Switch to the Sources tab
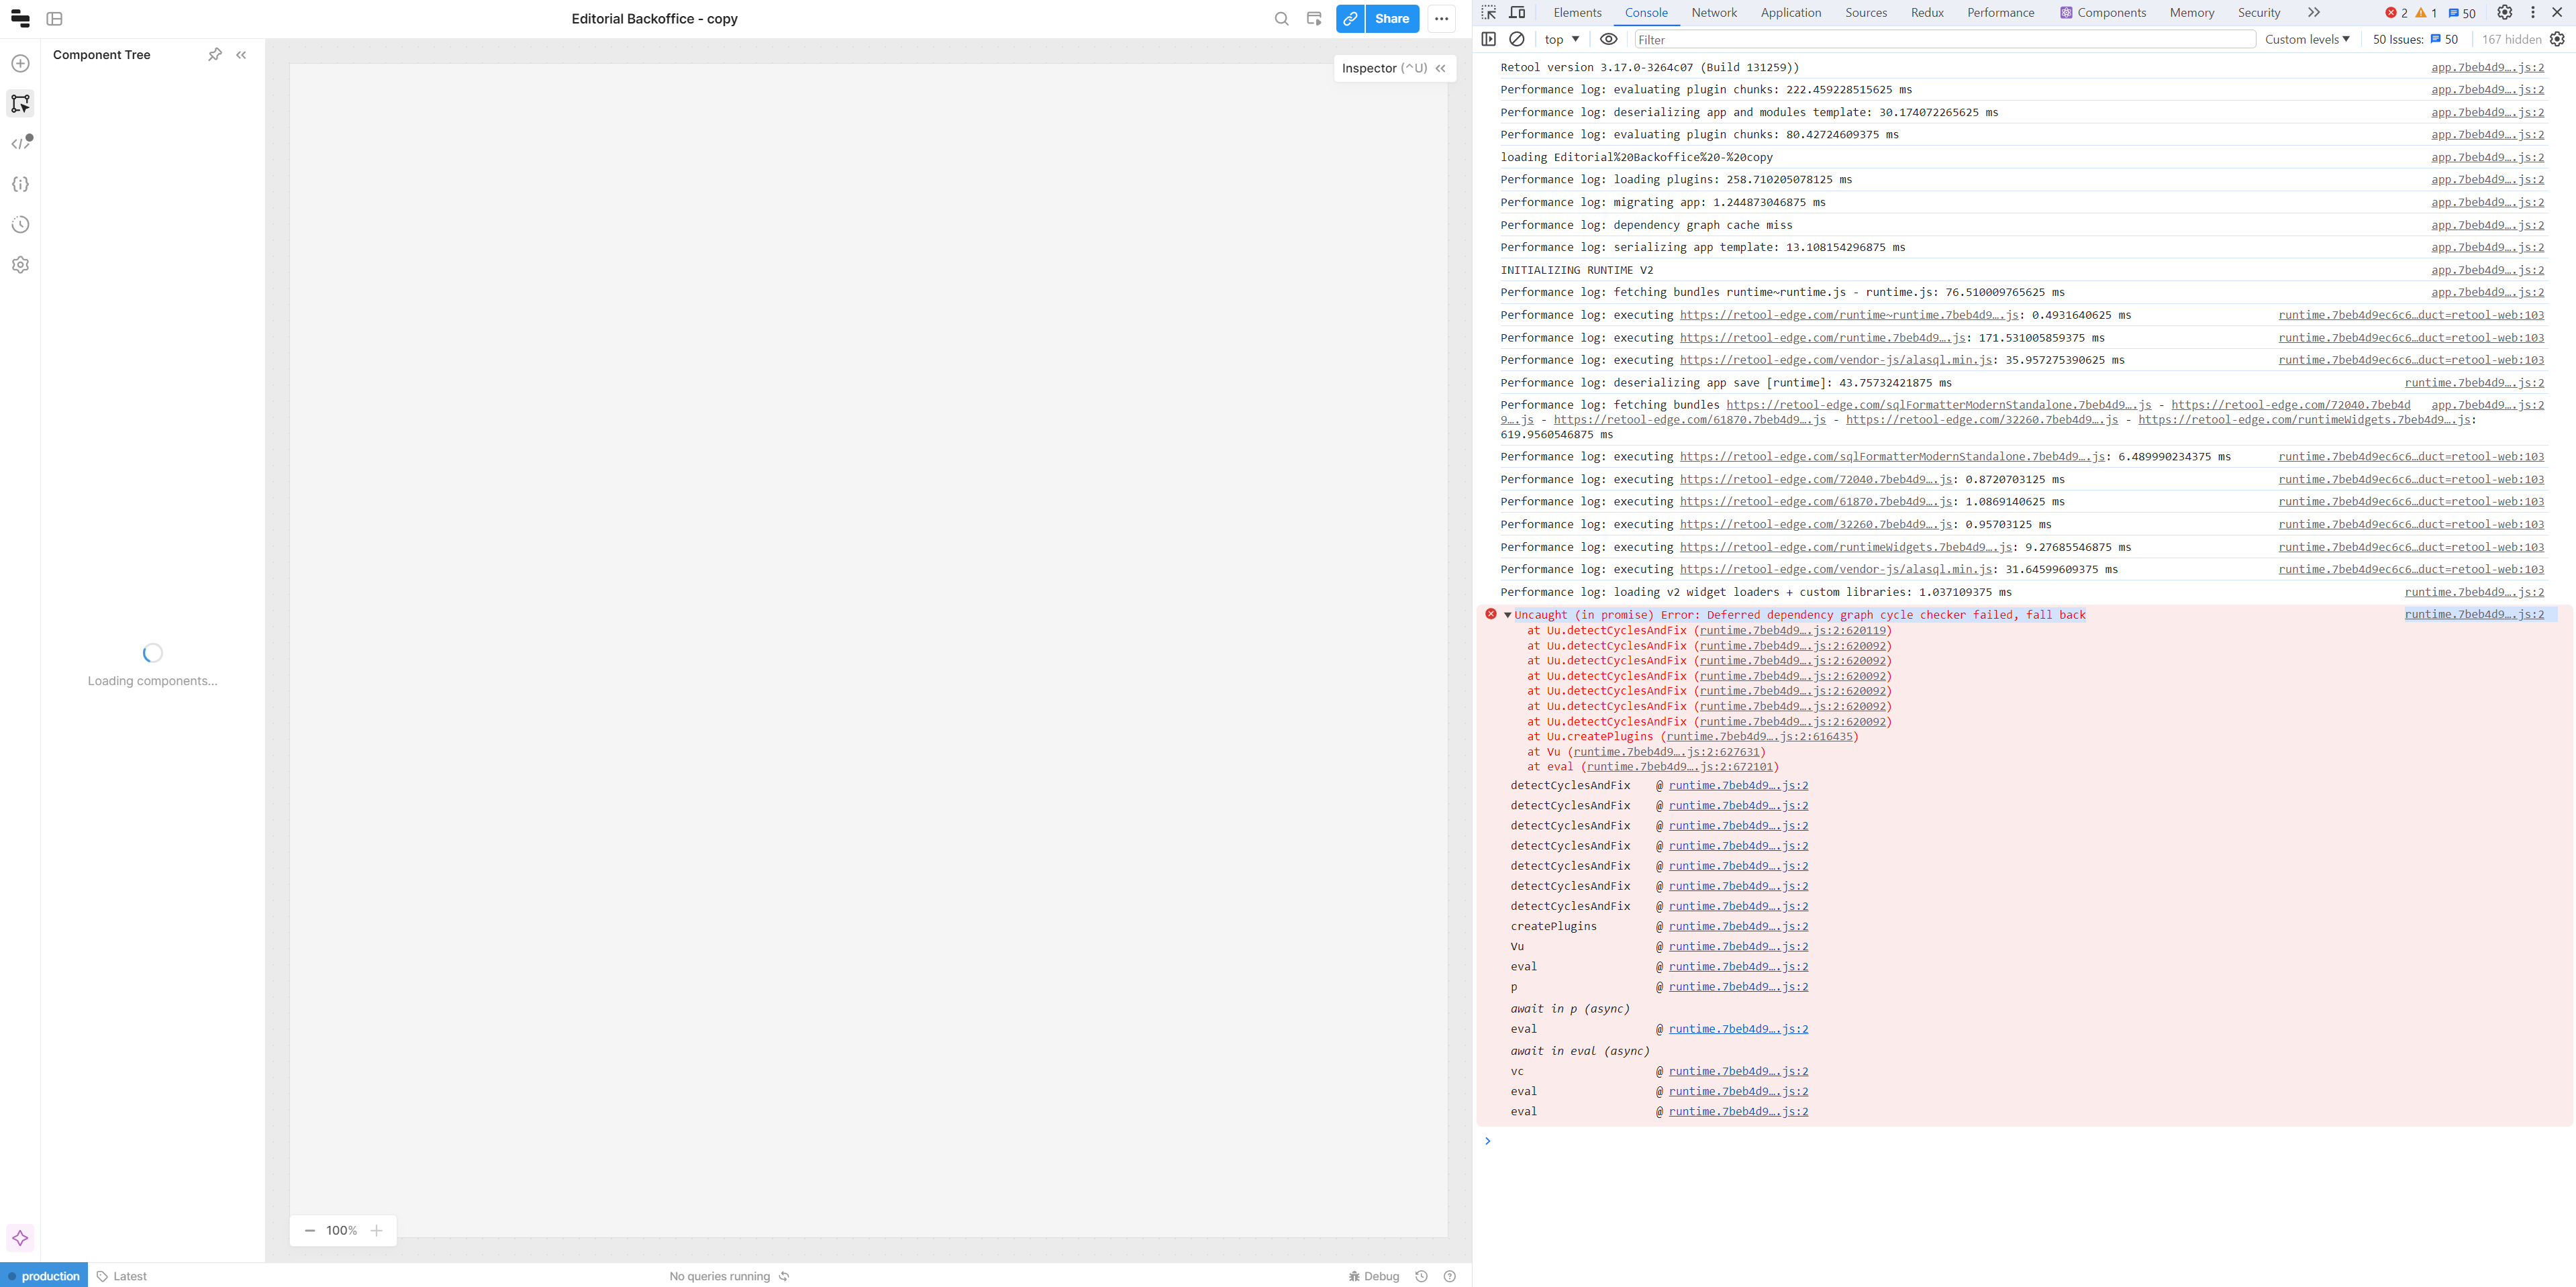This screenshot has height=1287, width=2576. click(1866, 12)
